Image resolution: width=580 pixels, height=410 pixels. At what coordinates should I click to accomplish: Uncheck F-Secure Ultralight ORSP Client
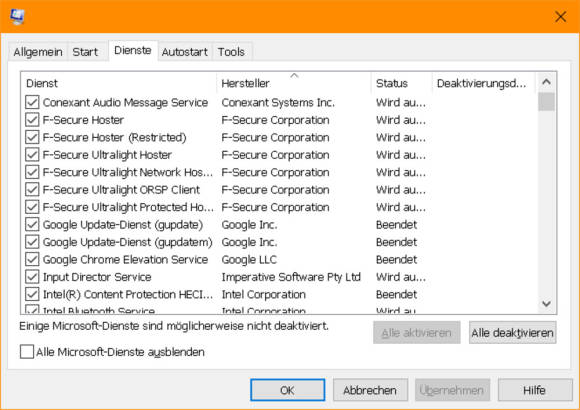(32, 189)
